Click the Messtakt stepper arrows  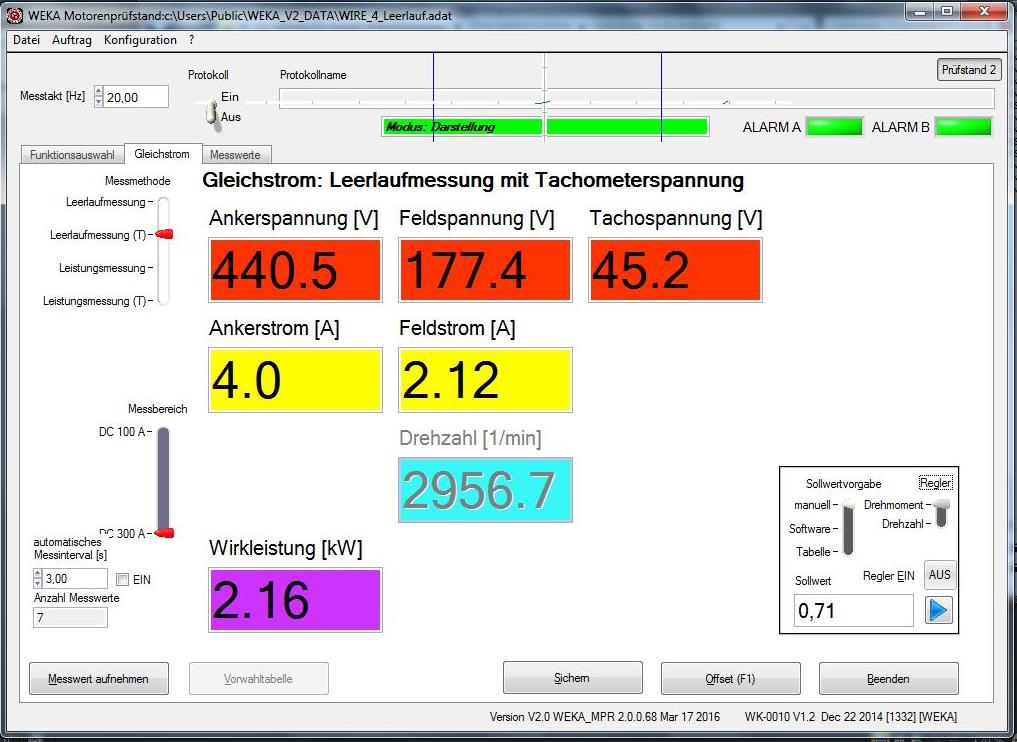tap(98, 97)
